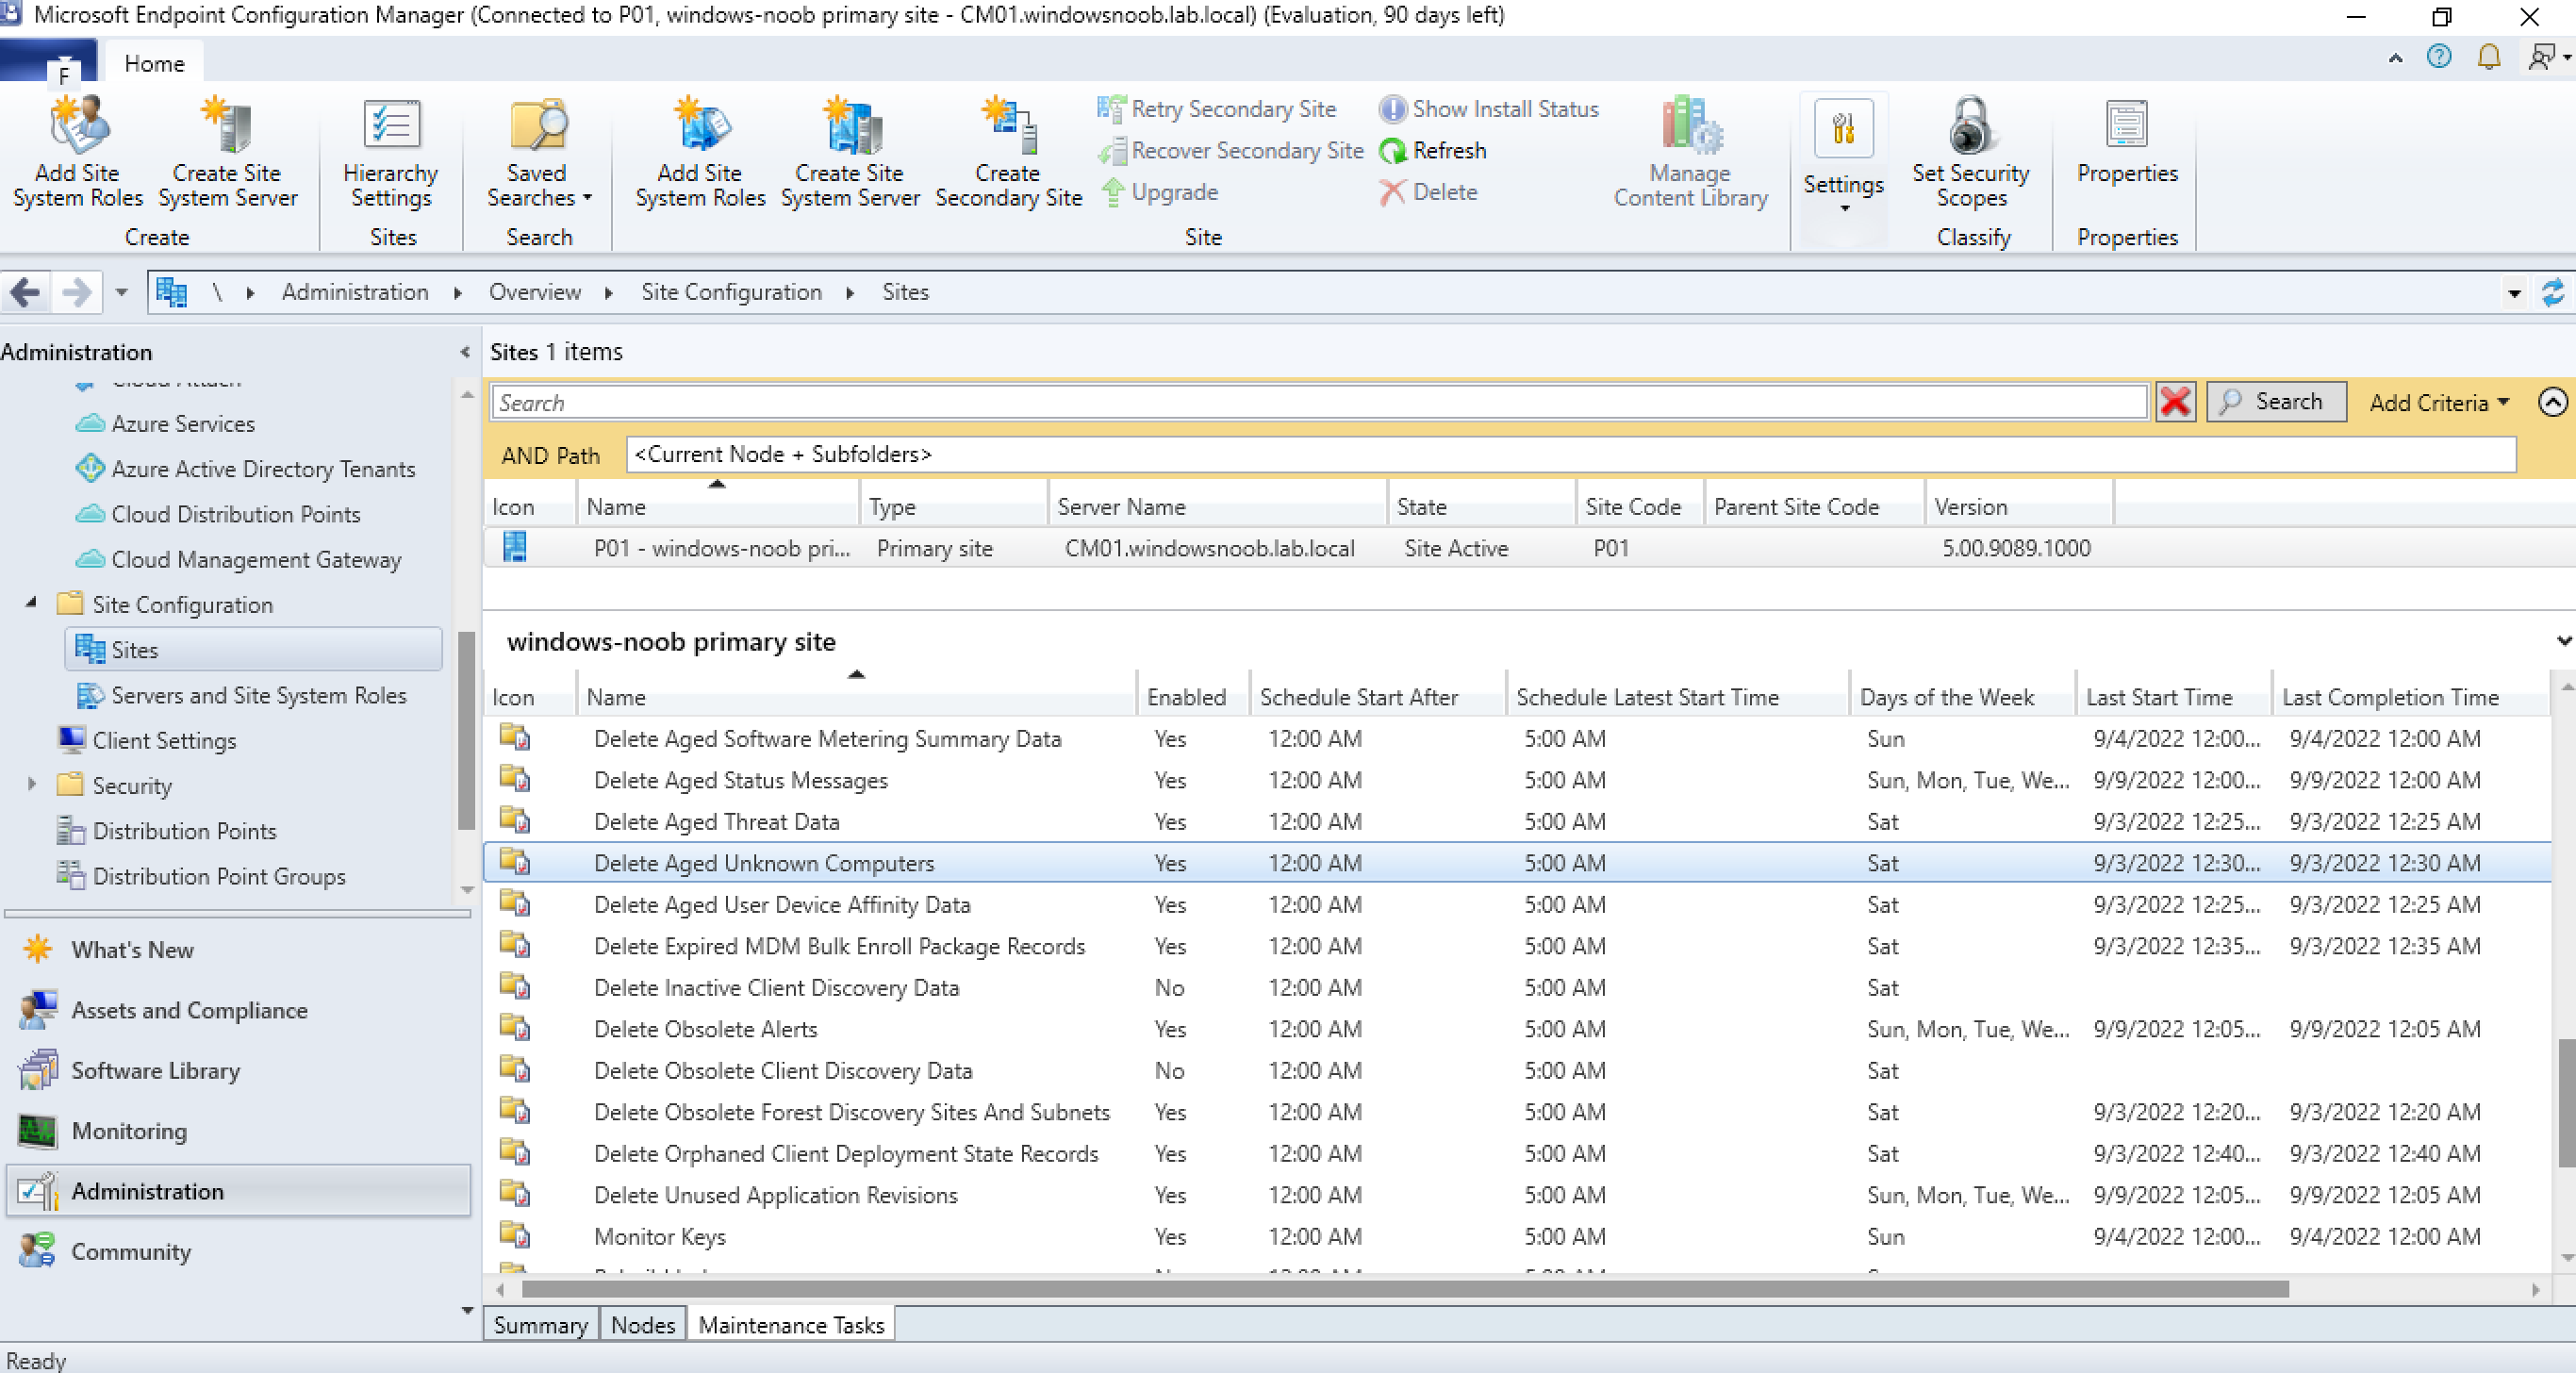
Task: Click the address bar refresh icon
Action: point(2553,293)
